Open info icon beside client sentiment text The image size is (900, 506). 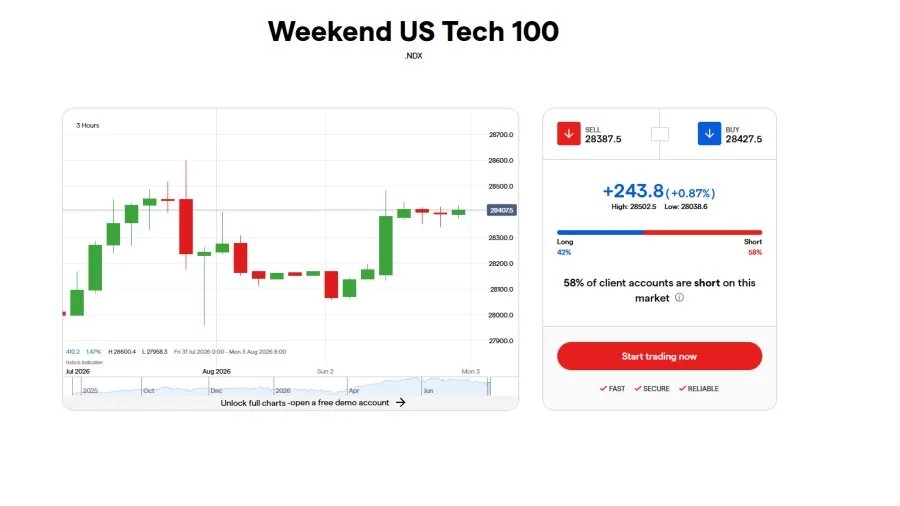tap(679, 298)
